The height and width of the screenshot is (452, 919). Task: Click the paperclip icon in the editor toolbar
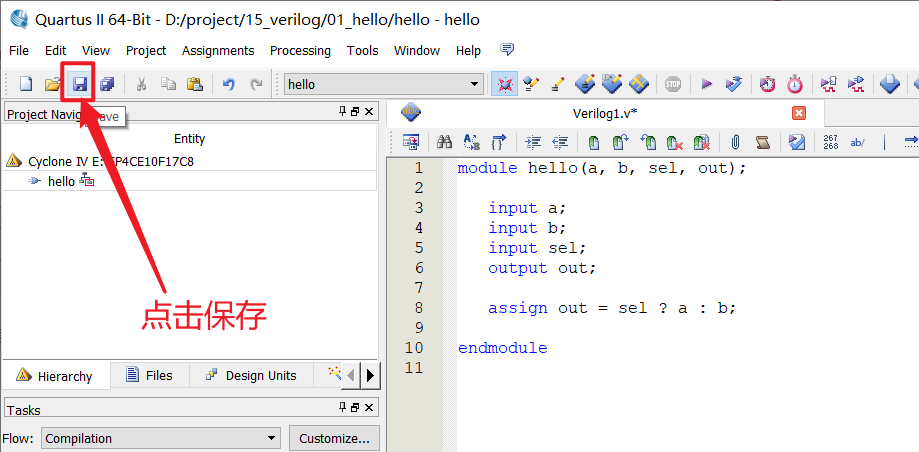click(736, 142)
